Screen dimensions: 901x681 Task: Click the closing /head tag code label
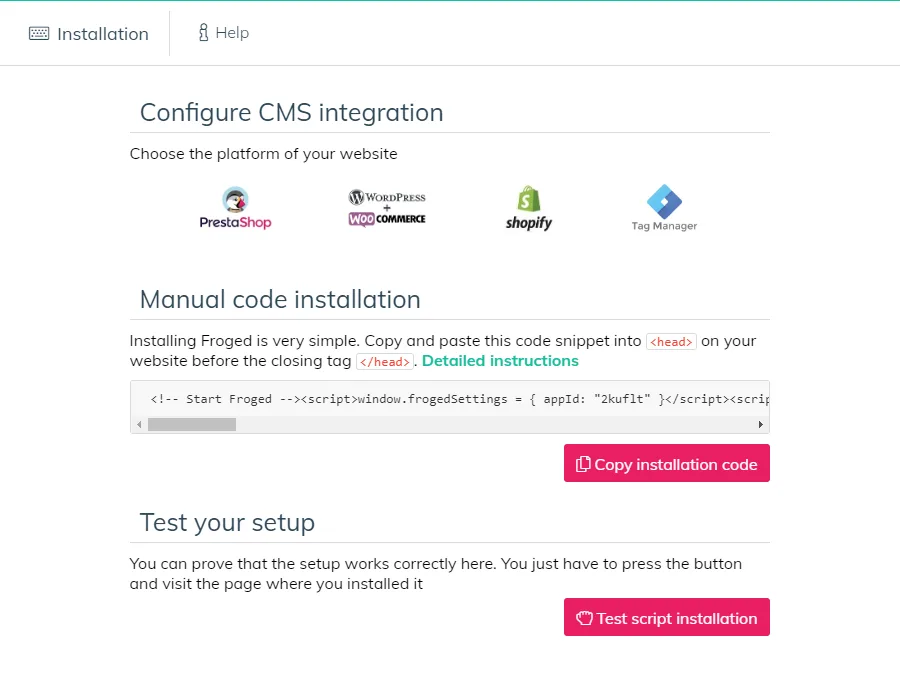point(384,361)
